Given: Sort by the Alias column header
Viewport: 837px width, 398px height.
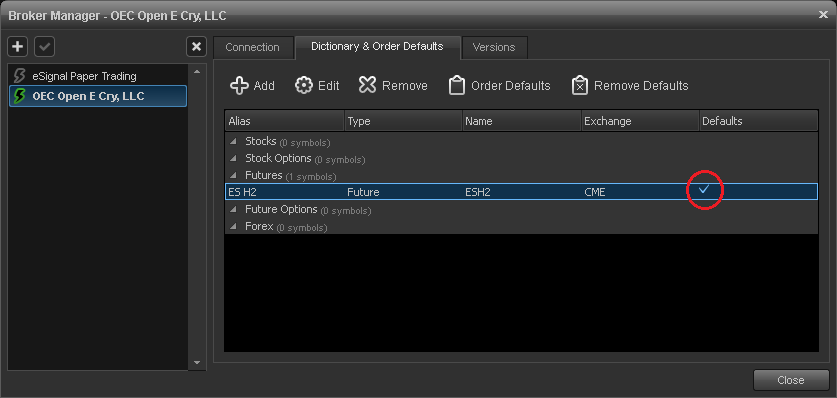Looking at the screenshot, I should pyautogui.click(x=284, y=121).
